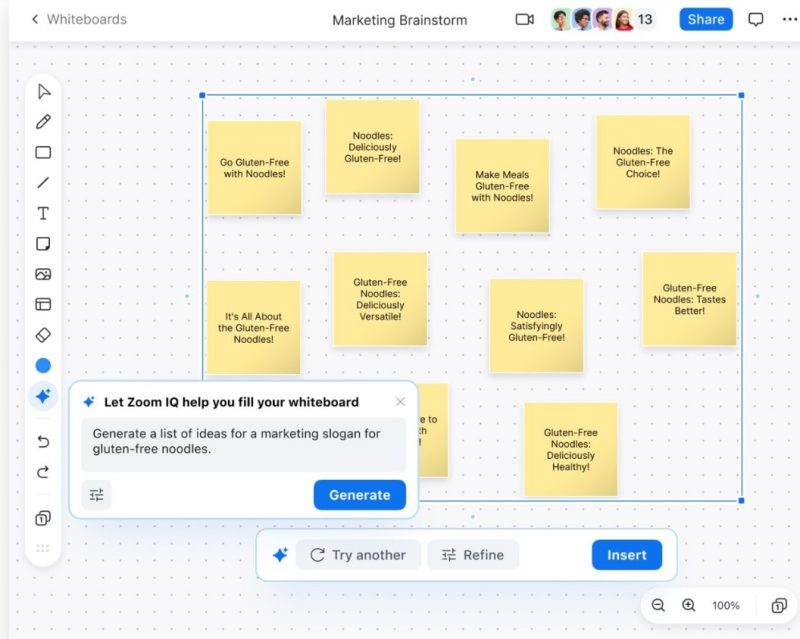Screen dimensions: 800x639
Task: Open the frames/templates tool in sidebar
Action: [42, 303]
